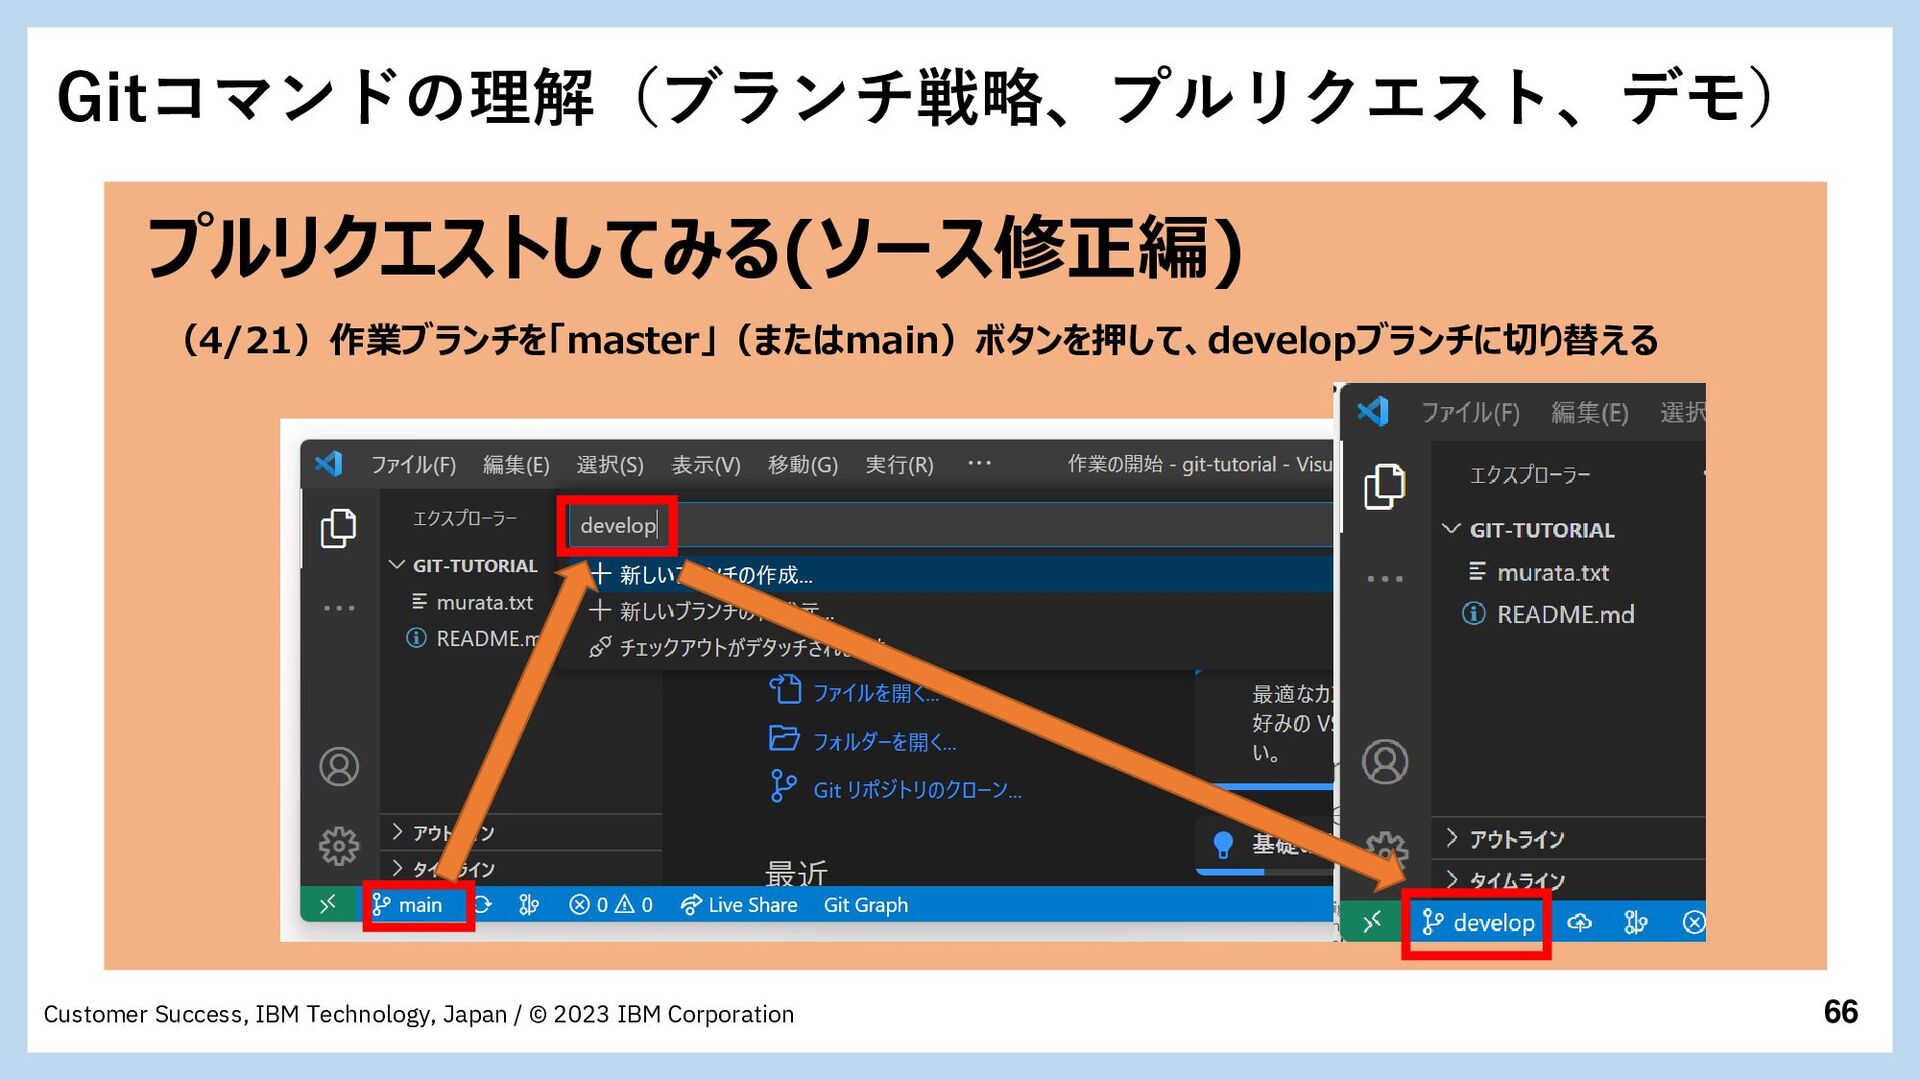
Task: Click the Accounts icon in left window
Action: tap(339, 767)
